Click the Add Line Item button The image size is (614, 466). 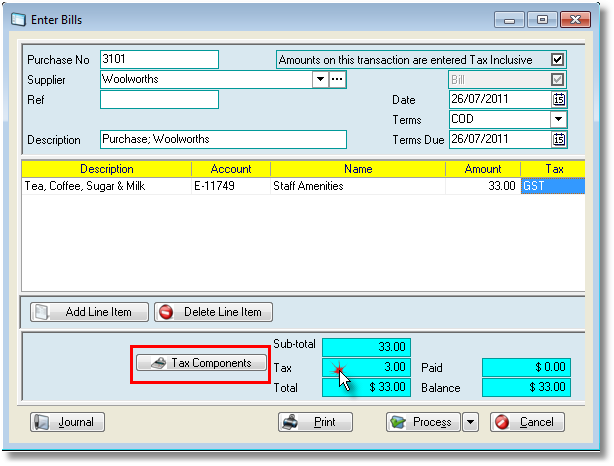(x=89, y=312)
